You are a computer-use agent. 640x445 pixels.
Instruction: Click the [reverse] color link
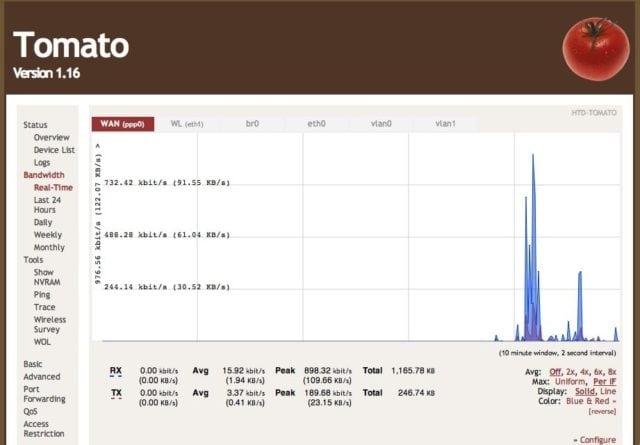[602, 412]
